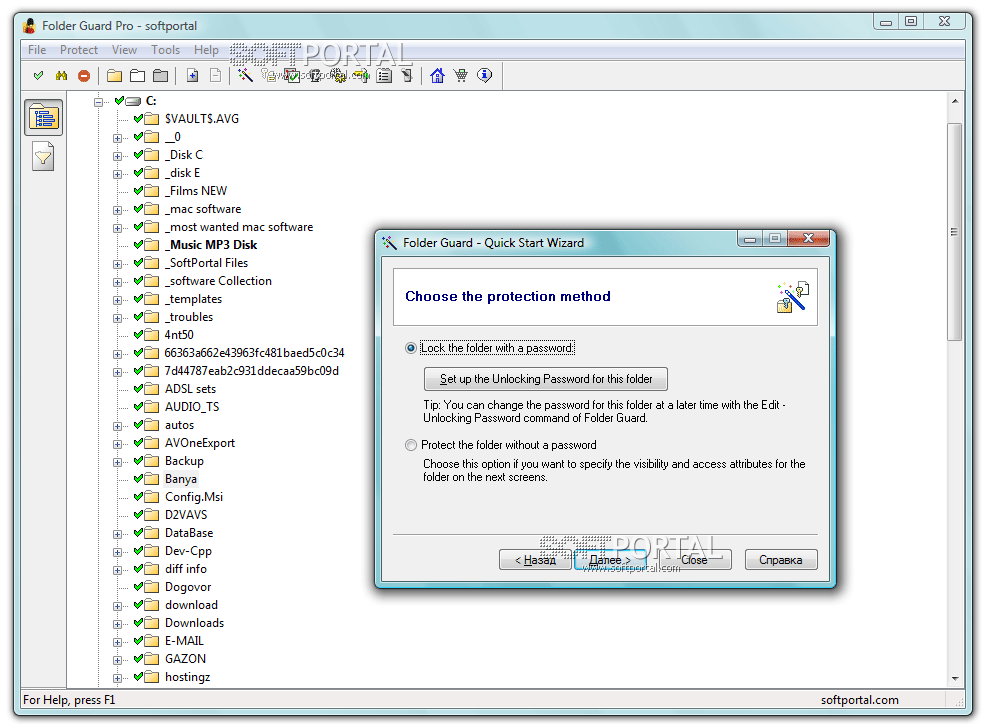This screenshot has width=984, height=724.
Task: Click the folder icon beside Banya
Action: 151,479
